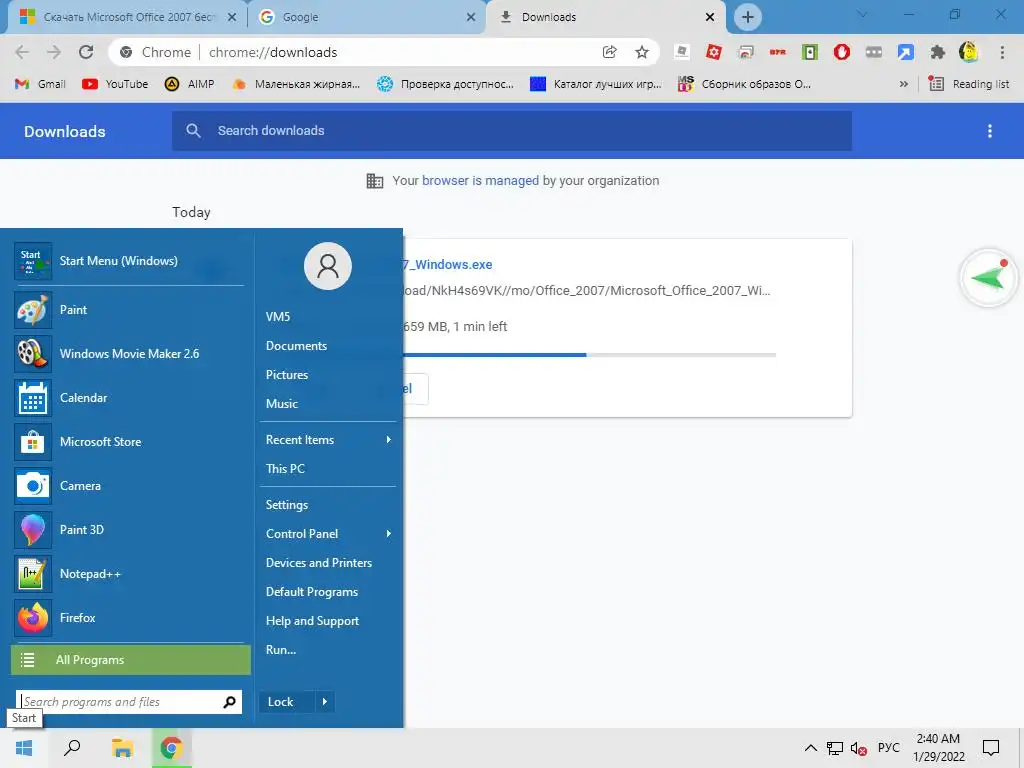Open the Run... dialog
Image resolution: width=1024 pixels, height=768 pixels.
tap(281, 650)
